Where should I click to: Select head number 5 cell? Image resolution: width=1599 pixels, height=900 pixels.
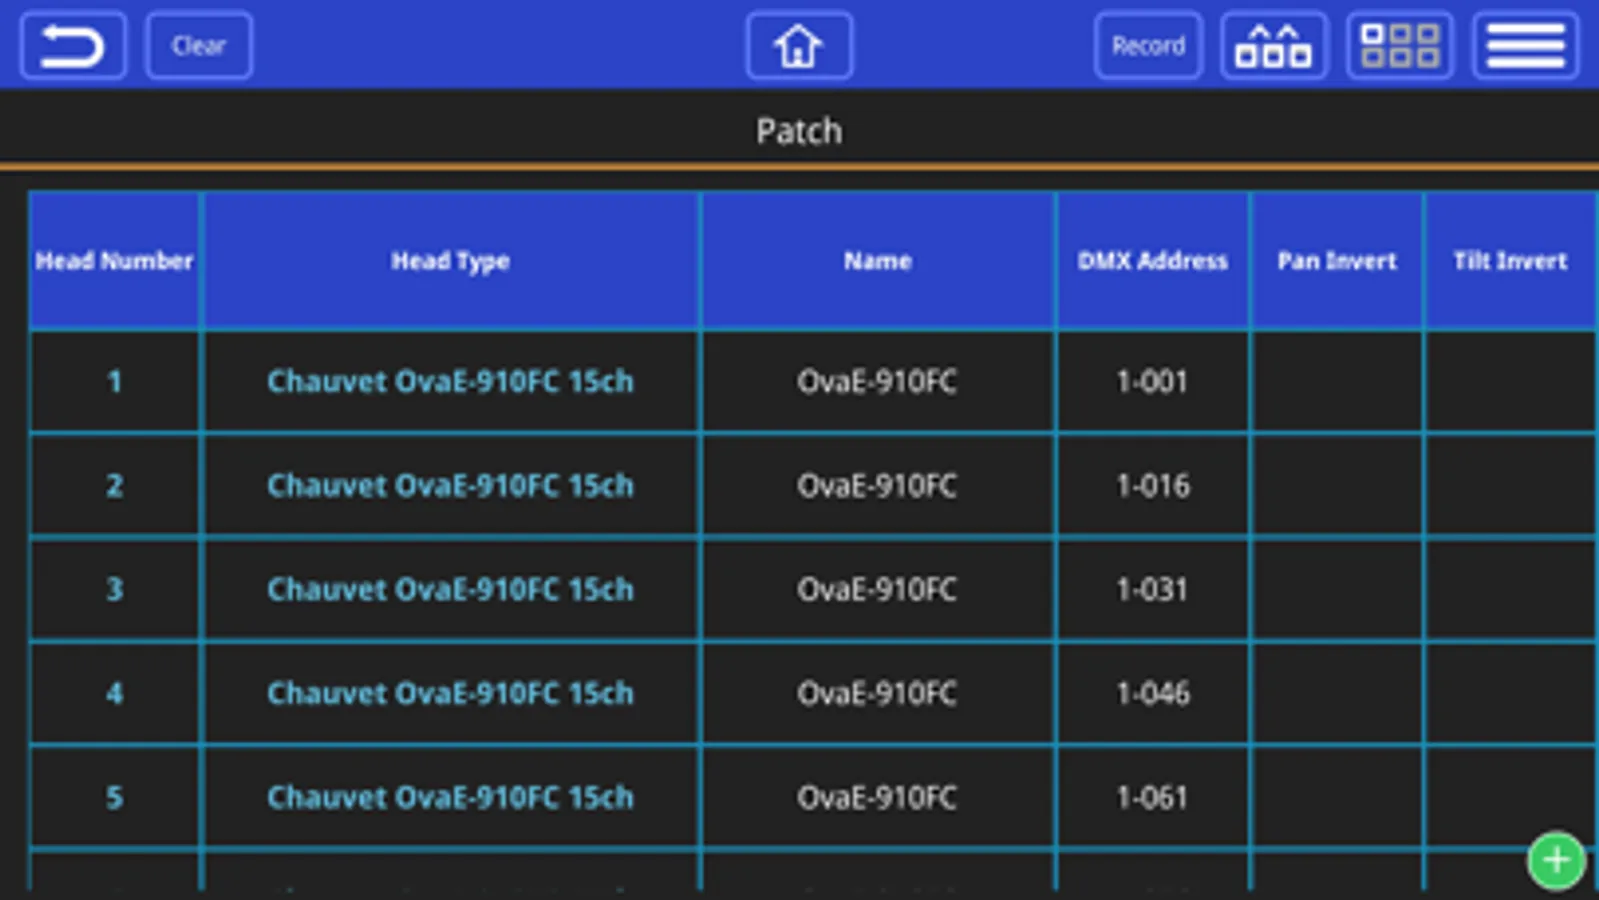tap(114, 798)
